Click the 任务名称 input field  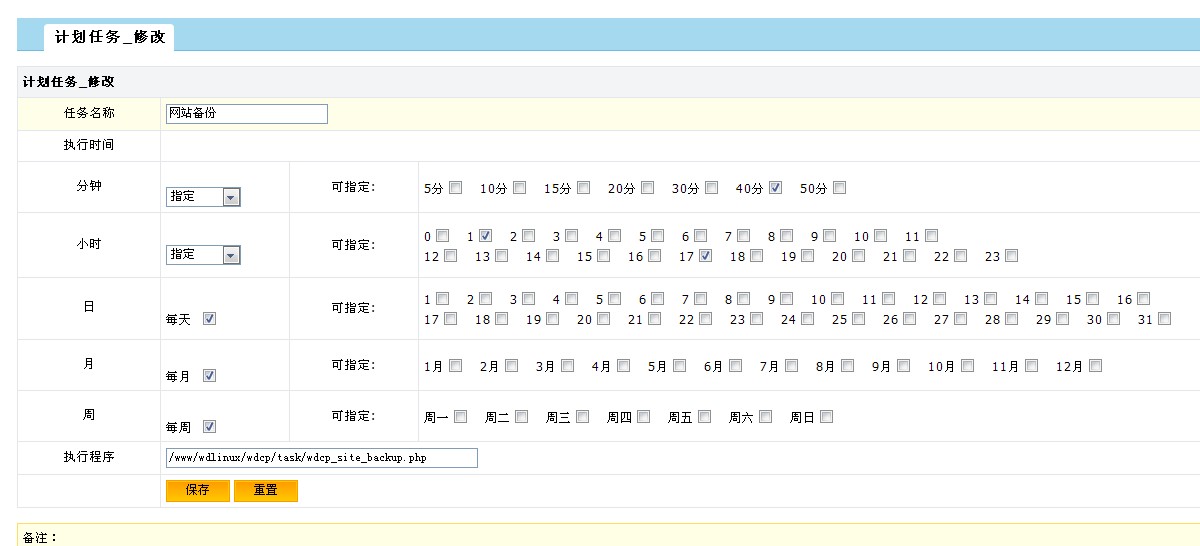point(246,114)
